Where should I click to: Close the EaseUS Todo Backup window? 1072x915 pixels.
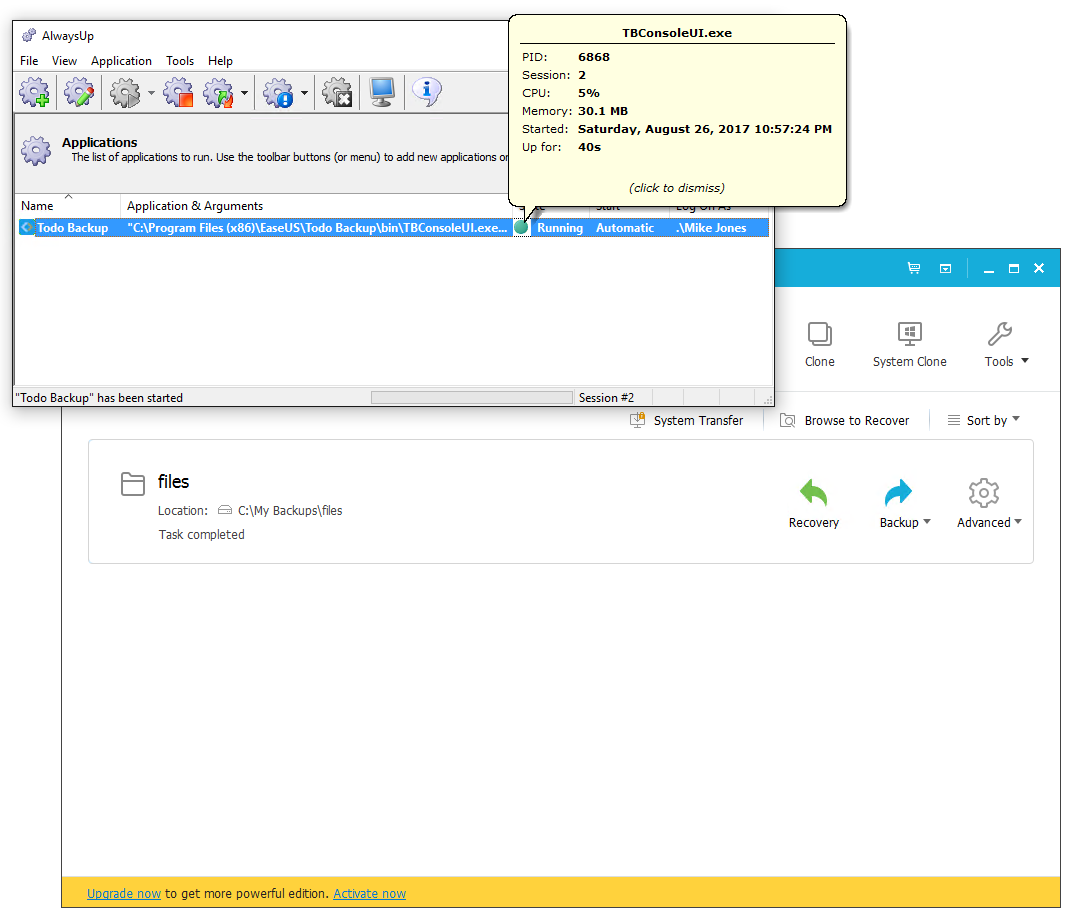point(1039,268)
